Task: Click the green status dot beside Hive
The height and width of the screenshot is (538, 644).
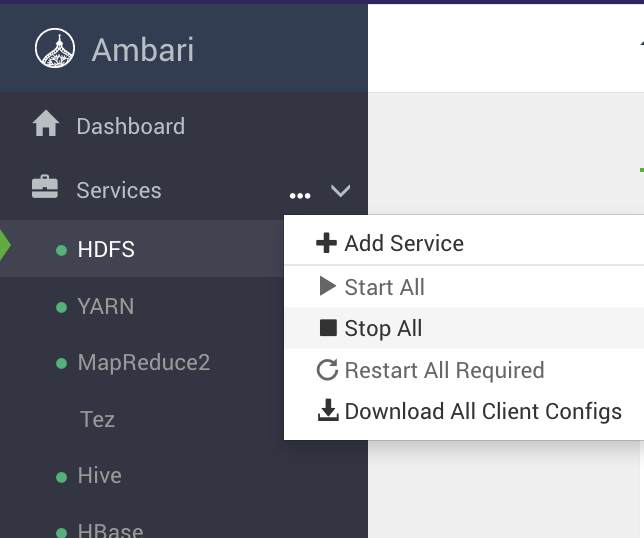Action: click(61, 477)
